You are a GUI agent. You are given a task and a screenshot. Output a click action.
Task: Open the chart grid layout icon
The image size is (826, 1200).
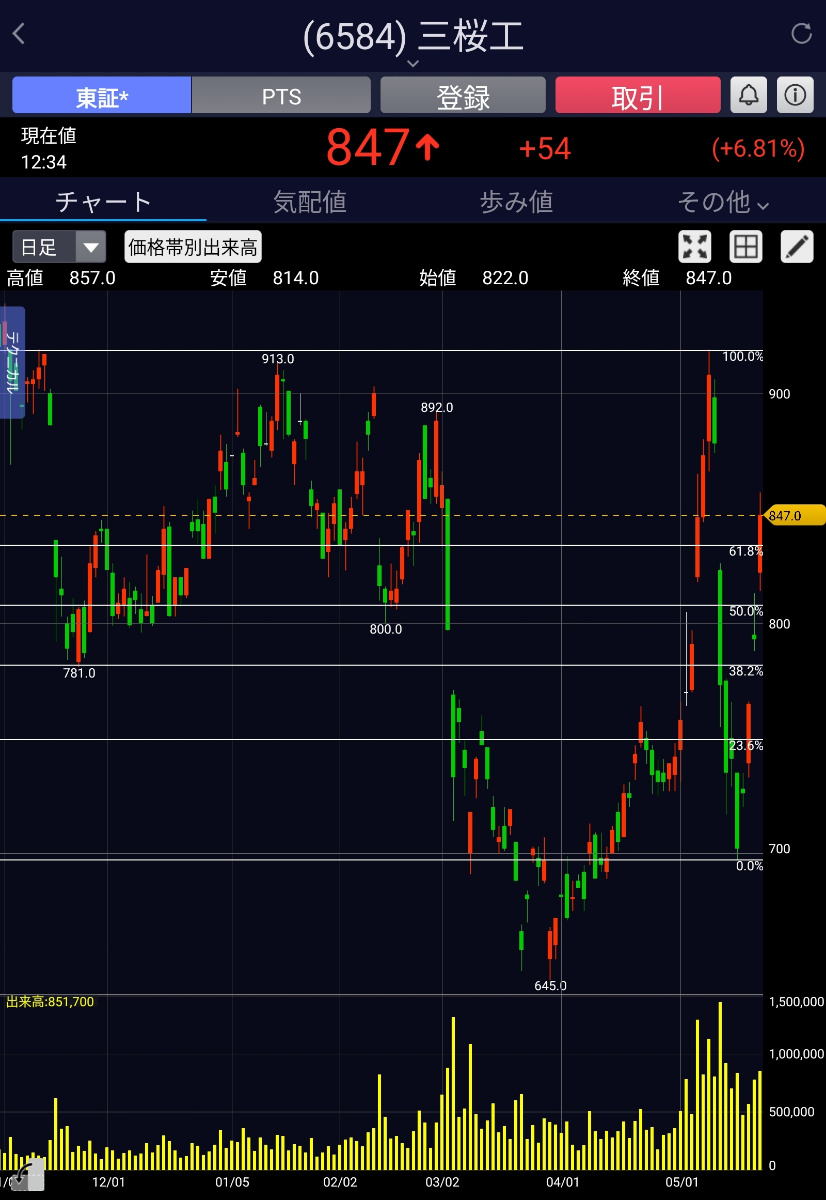pos(746,246)
